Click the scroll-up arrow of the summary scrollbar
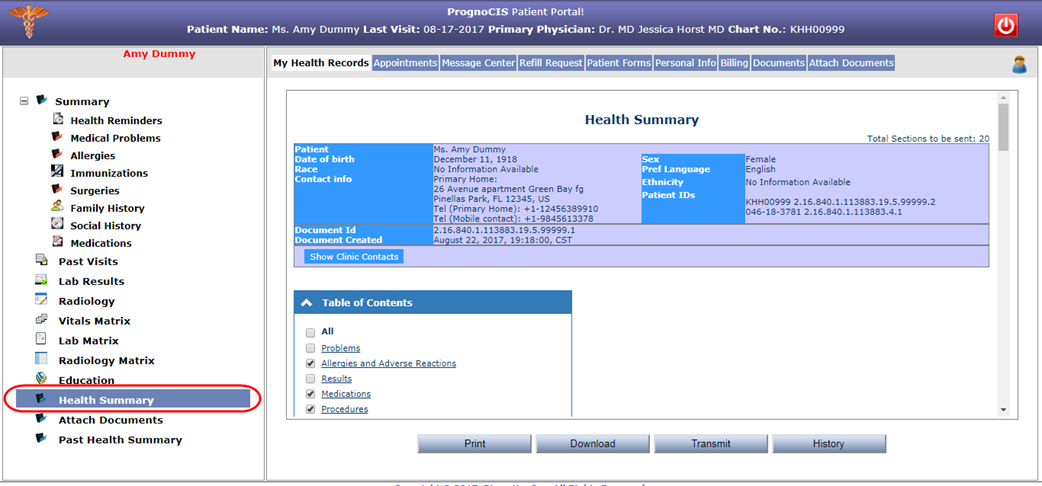The image size is (1042, 486). pos(1003,98)
